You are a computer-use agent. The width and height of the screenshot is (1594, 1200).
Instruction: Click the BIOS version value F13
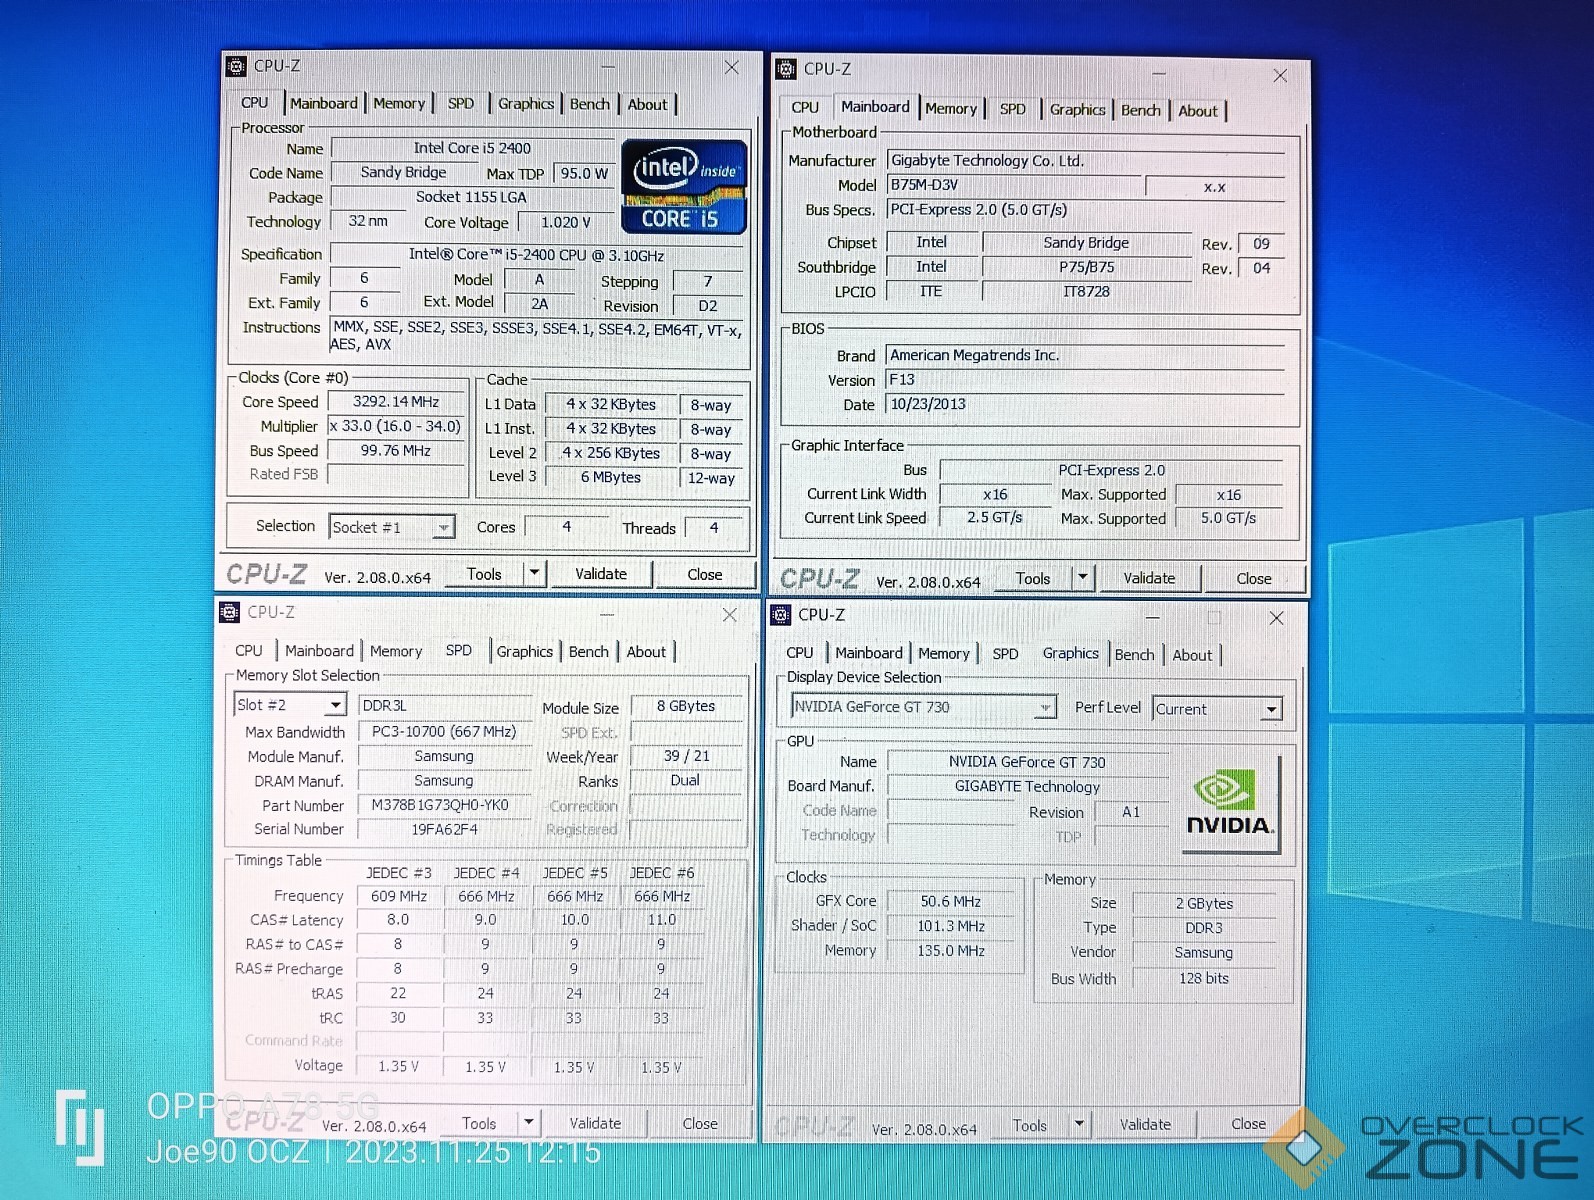pos(1085,380)
